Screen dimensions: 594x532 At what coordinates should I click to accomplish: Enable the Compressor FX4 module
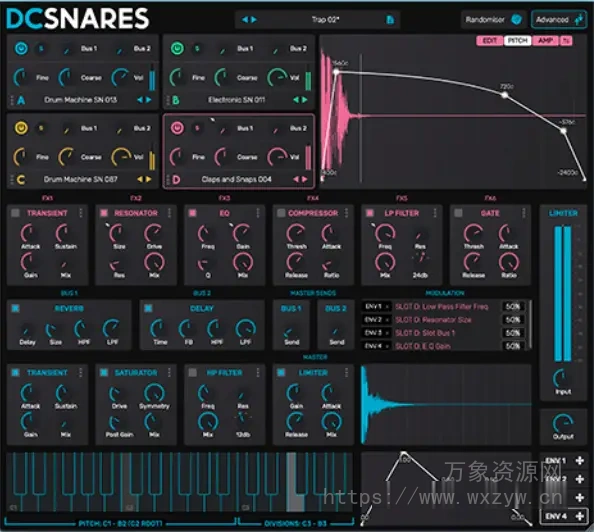[281, 213]
